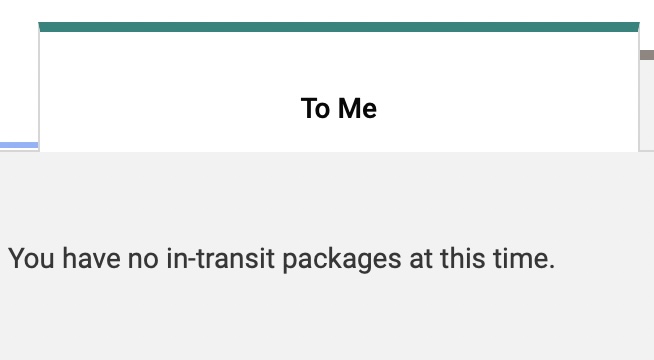Click the gray area above the no-packages message
Screen dimensions: 654x360
327,196
